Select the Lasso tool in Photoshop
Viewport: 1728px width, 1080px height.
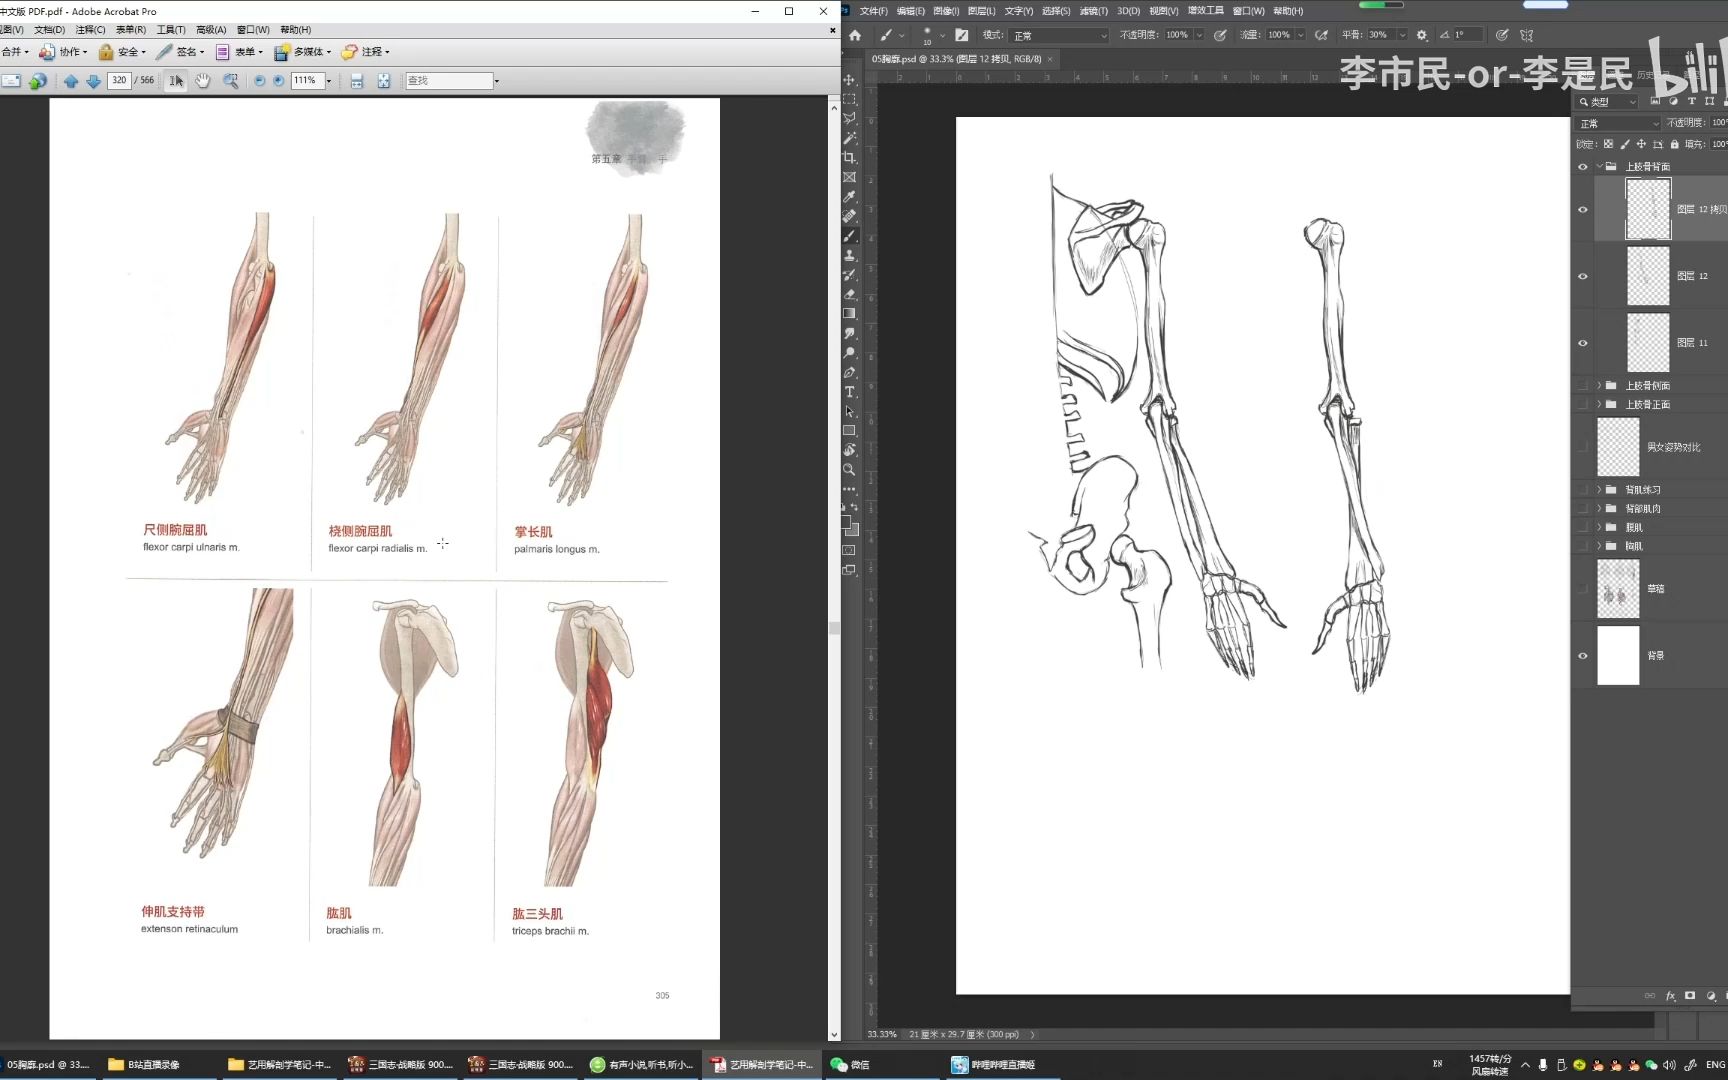(x=849, y=119)
